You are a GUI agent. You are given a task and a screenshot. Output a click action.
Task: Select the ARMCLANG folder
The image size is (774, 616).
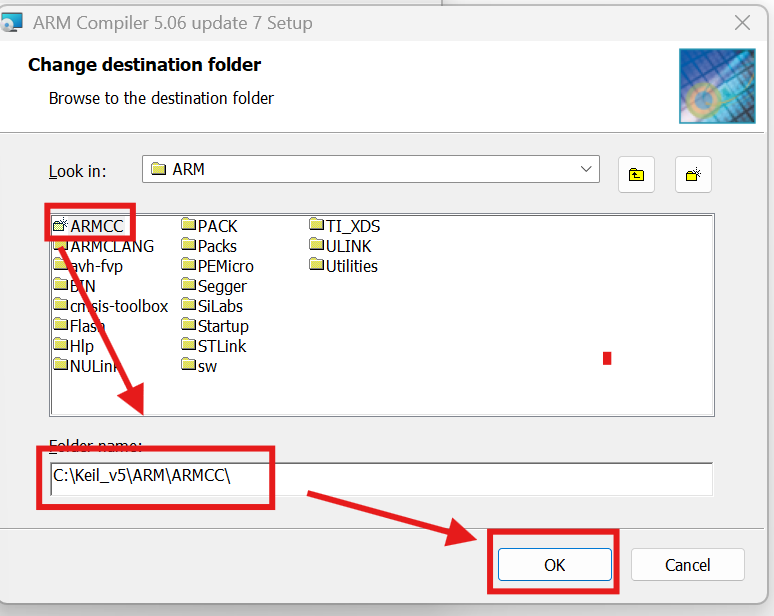coord(104,246)
